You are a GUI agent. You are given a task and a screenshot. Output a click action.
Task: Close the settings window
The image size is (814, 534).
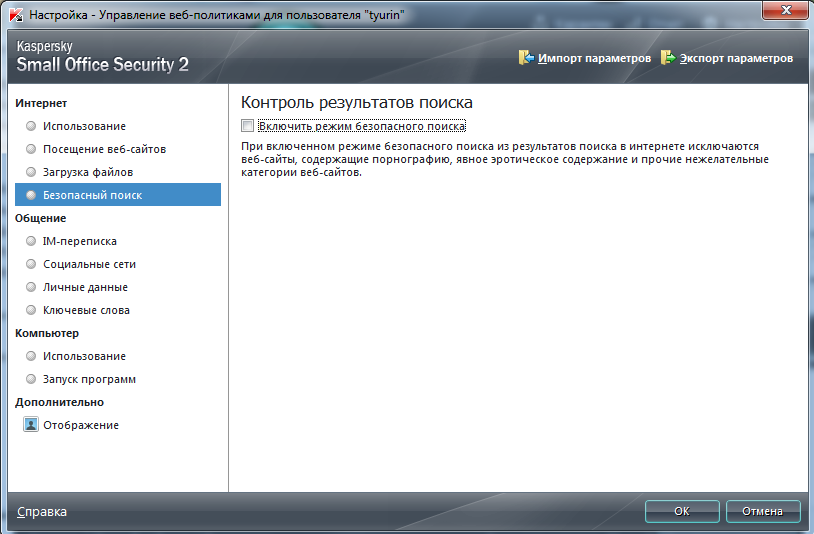pyautogui.click(x=785, y=10)
